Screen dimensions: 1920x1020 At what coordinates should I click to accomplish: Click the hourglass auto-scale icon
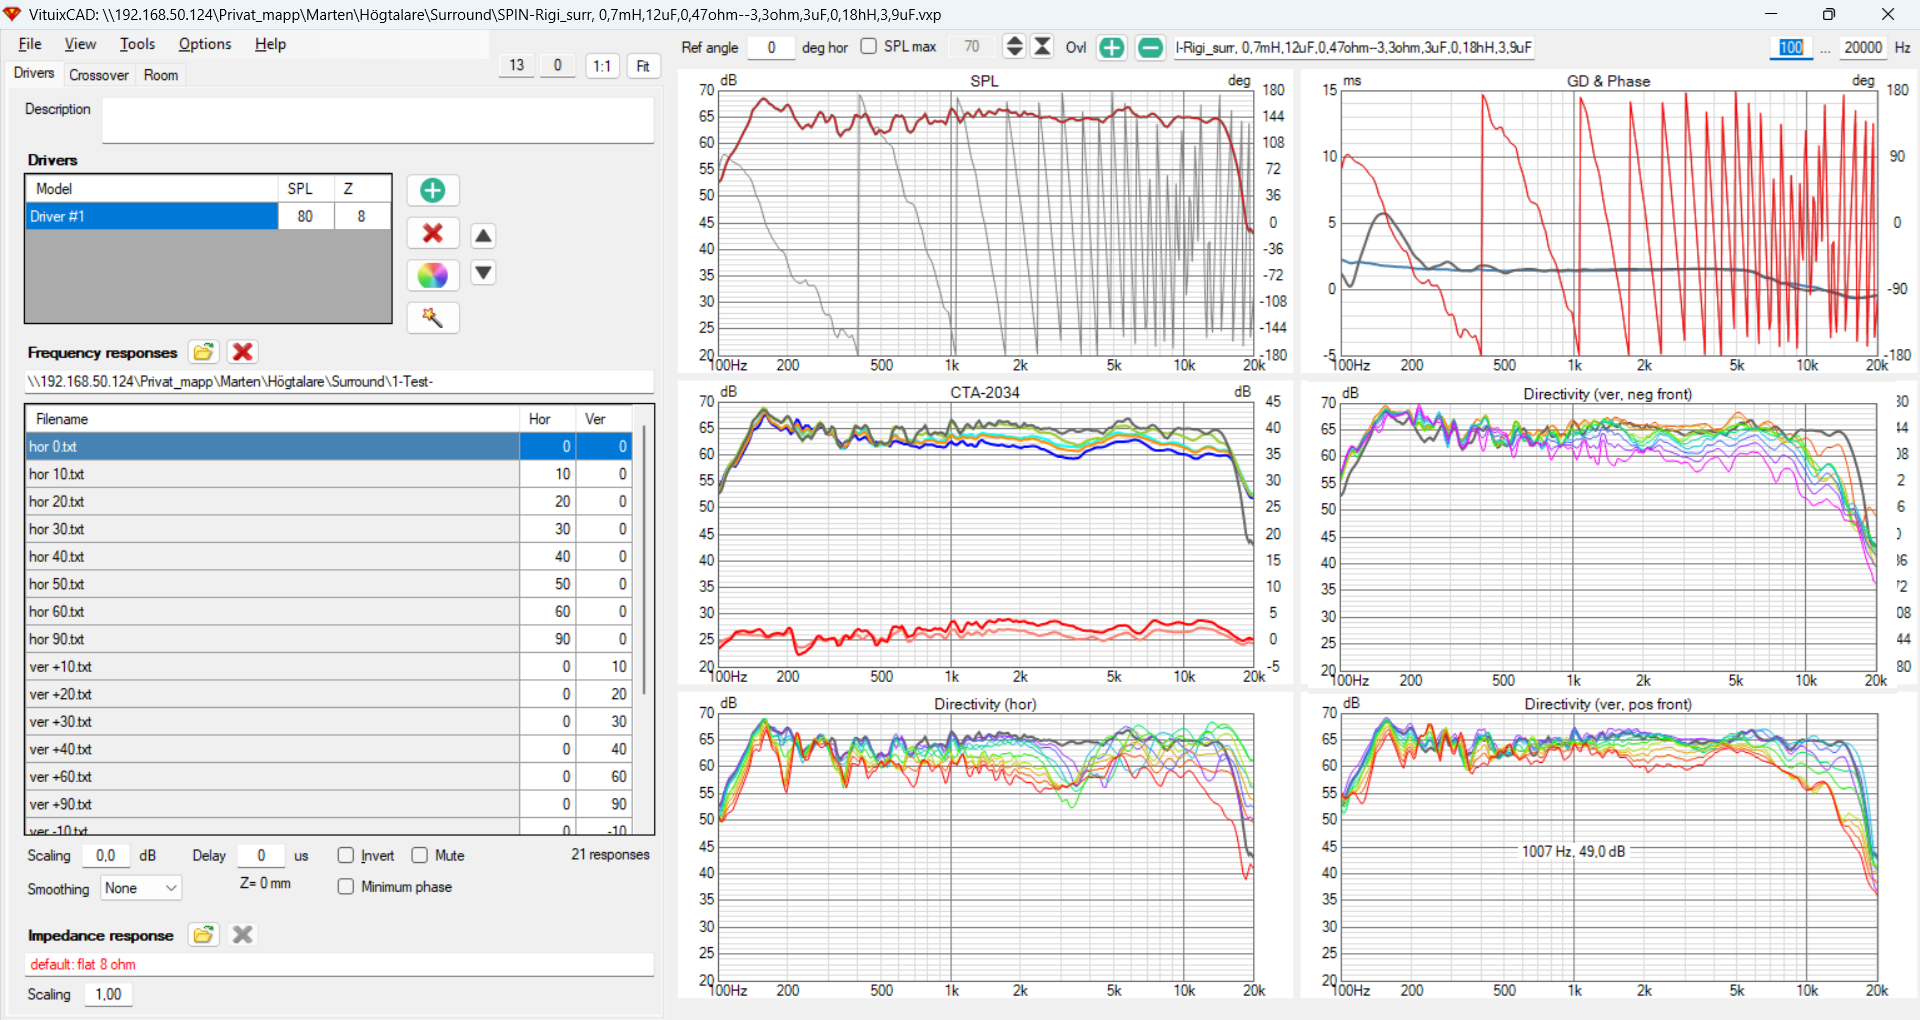pos(1042,47)
